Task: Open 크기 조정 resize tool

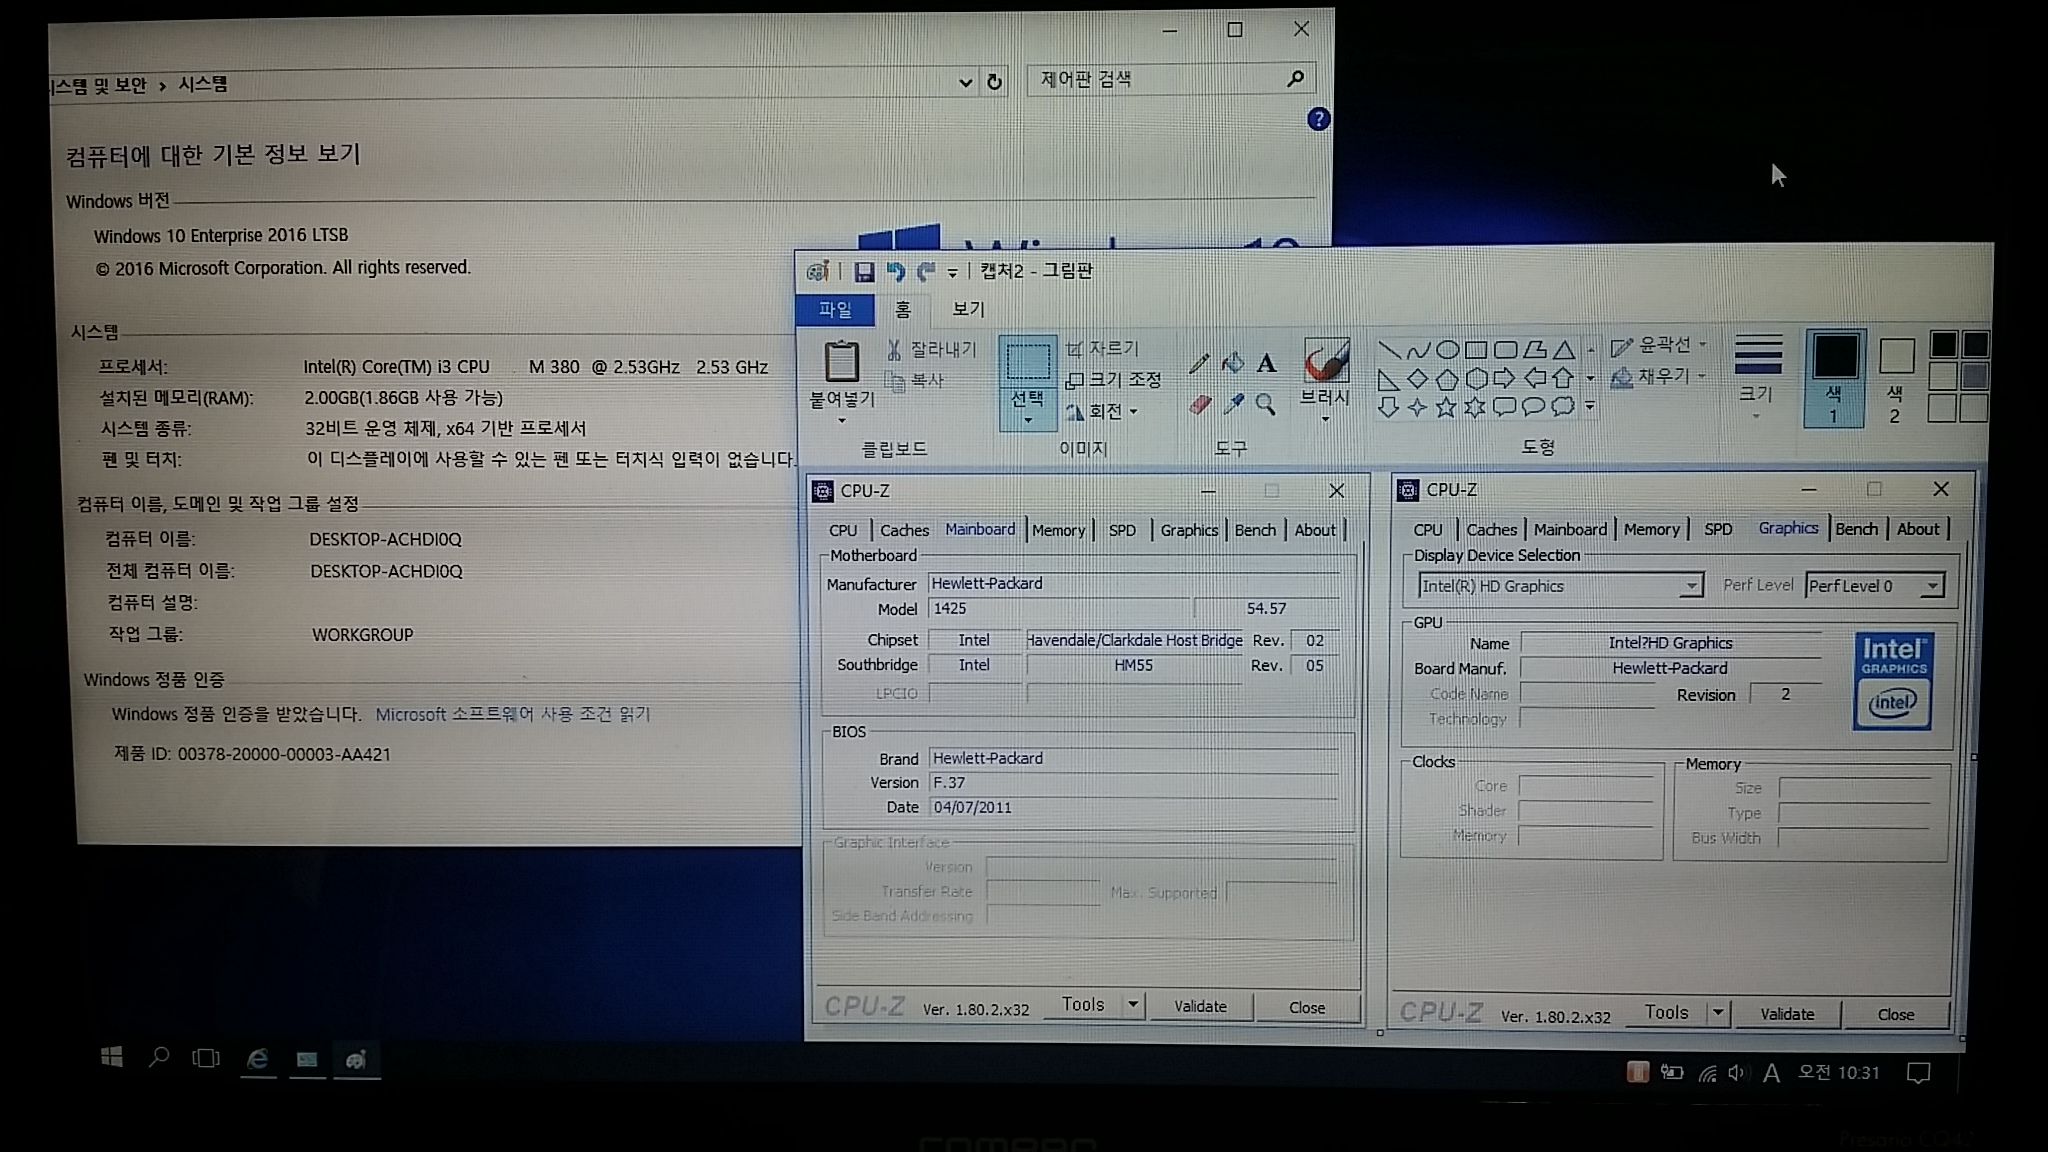Action: 1113,380
